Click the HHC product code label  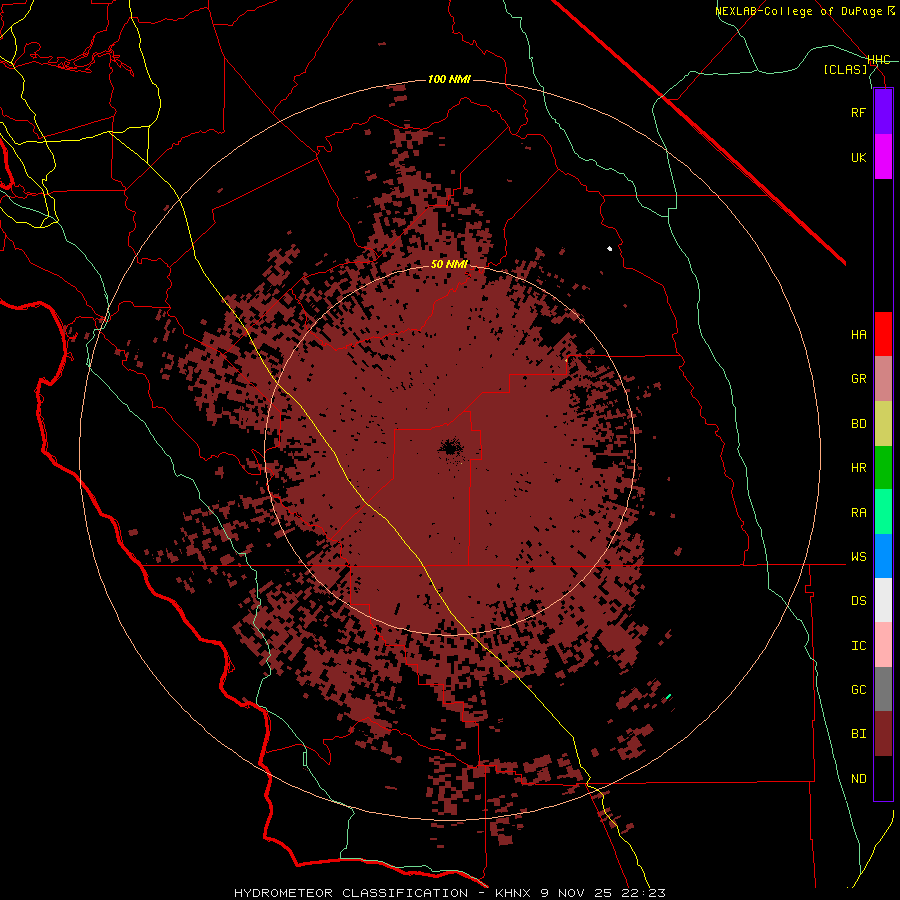pyautogui.click(x=879, y=60)
